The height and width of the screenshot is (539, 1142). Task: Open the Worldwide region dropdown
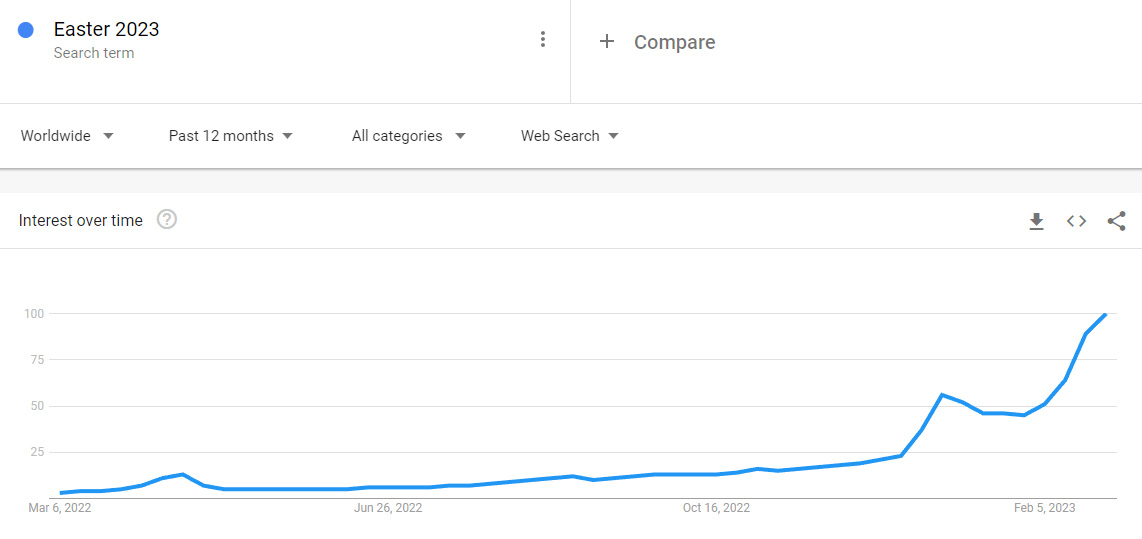pos(67,136)
